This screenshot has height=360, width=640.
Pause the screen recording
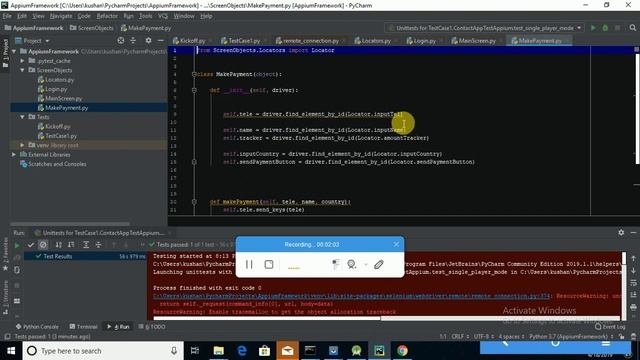pyautogui.click(x=249, y=264)
